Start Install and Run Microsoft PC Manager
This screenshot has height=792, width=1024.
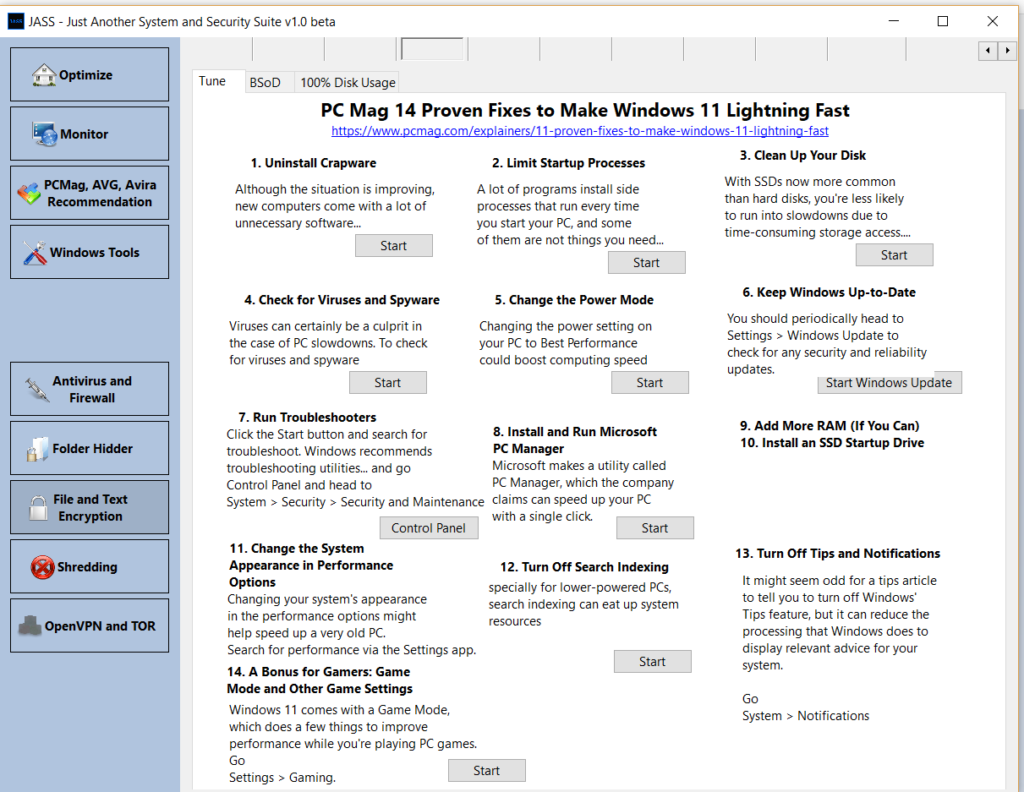pyautogui.click(x=655, y=528)
